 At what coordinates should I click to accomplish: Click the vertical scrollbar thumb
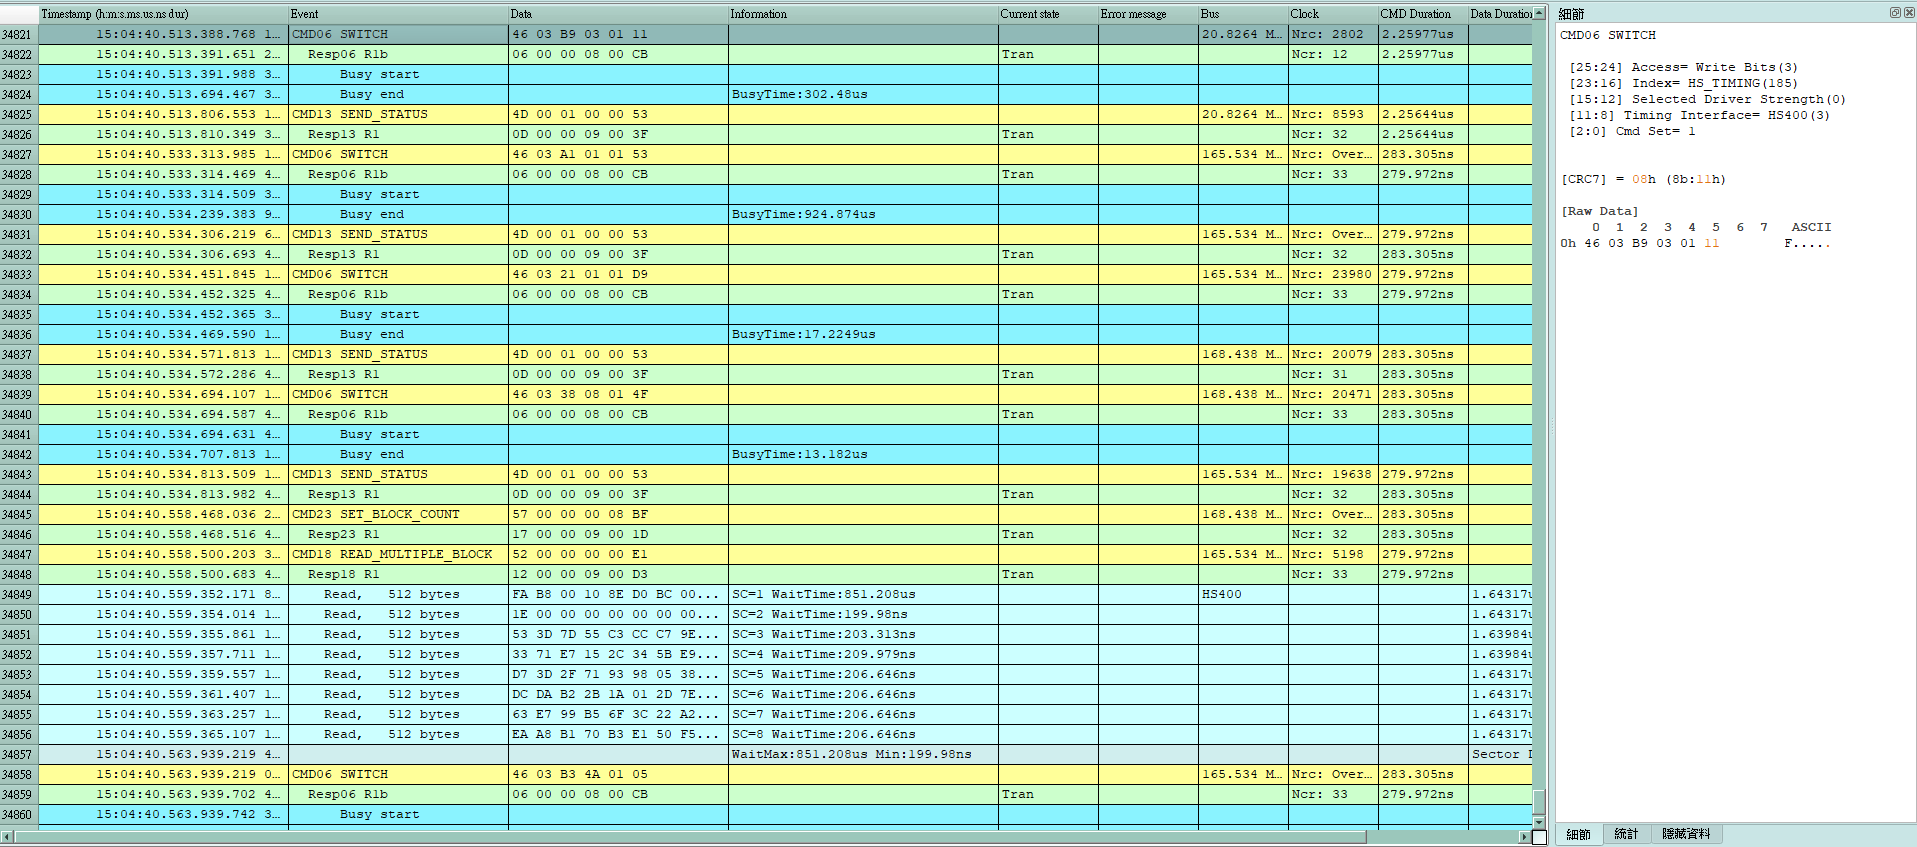(1539, 802)
